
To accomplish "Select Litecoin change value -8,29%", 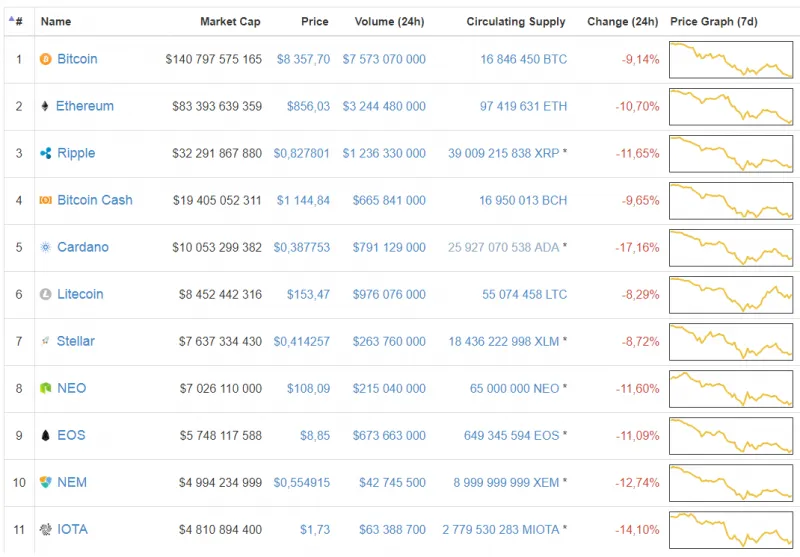I will point(640,294).
